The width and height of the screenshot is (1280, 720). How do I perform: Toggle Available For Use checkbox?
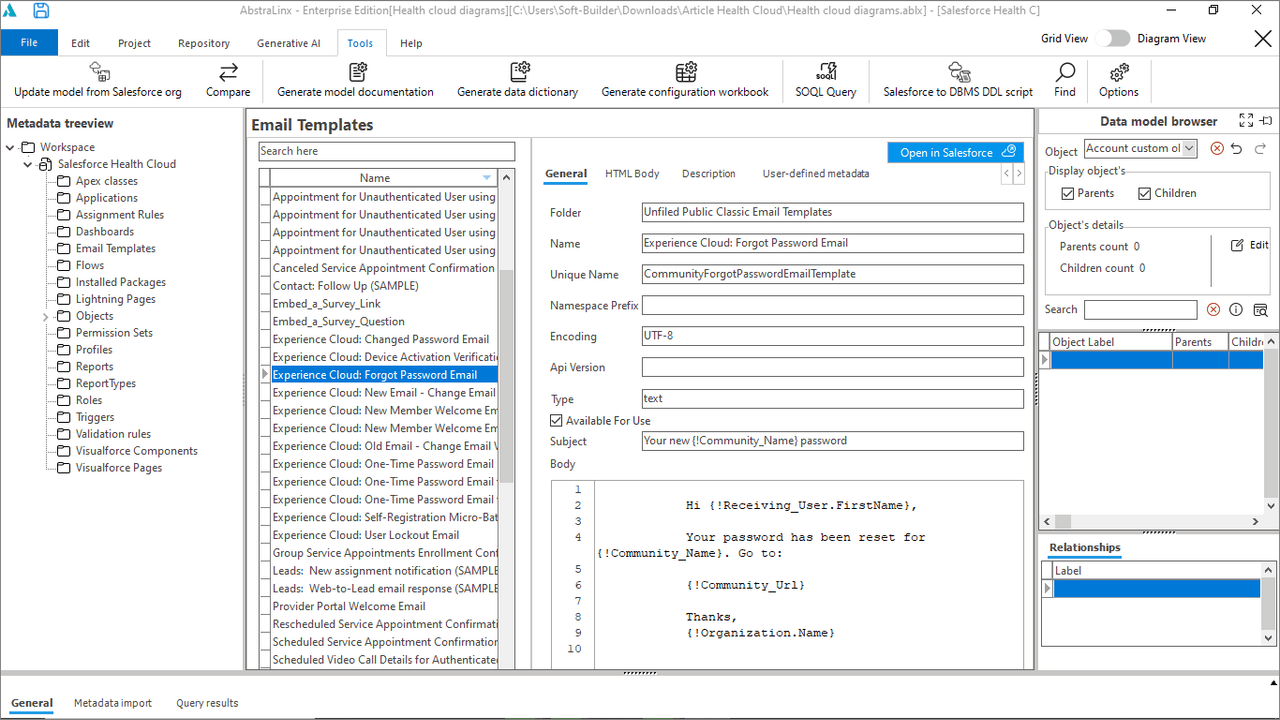556,421
